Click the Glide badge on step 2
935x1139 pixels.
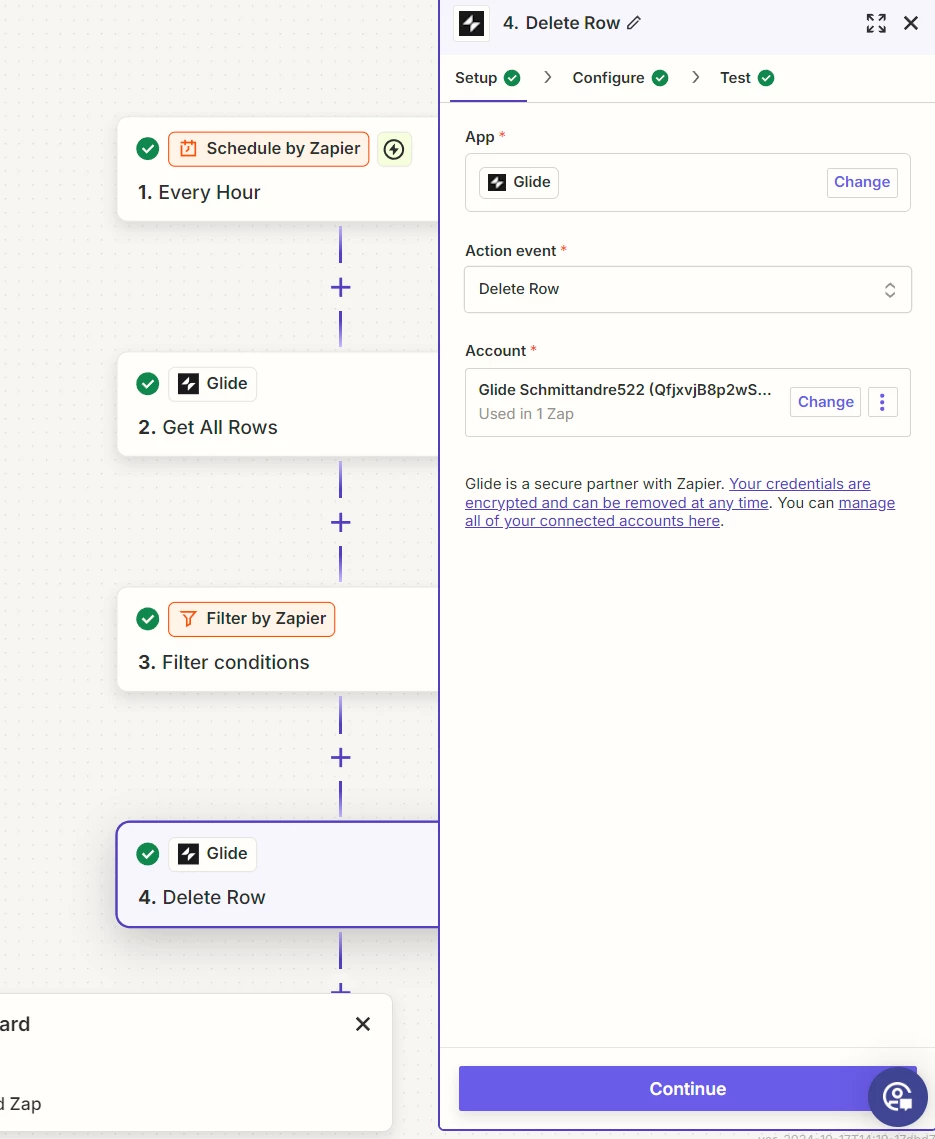click(212, 384)
